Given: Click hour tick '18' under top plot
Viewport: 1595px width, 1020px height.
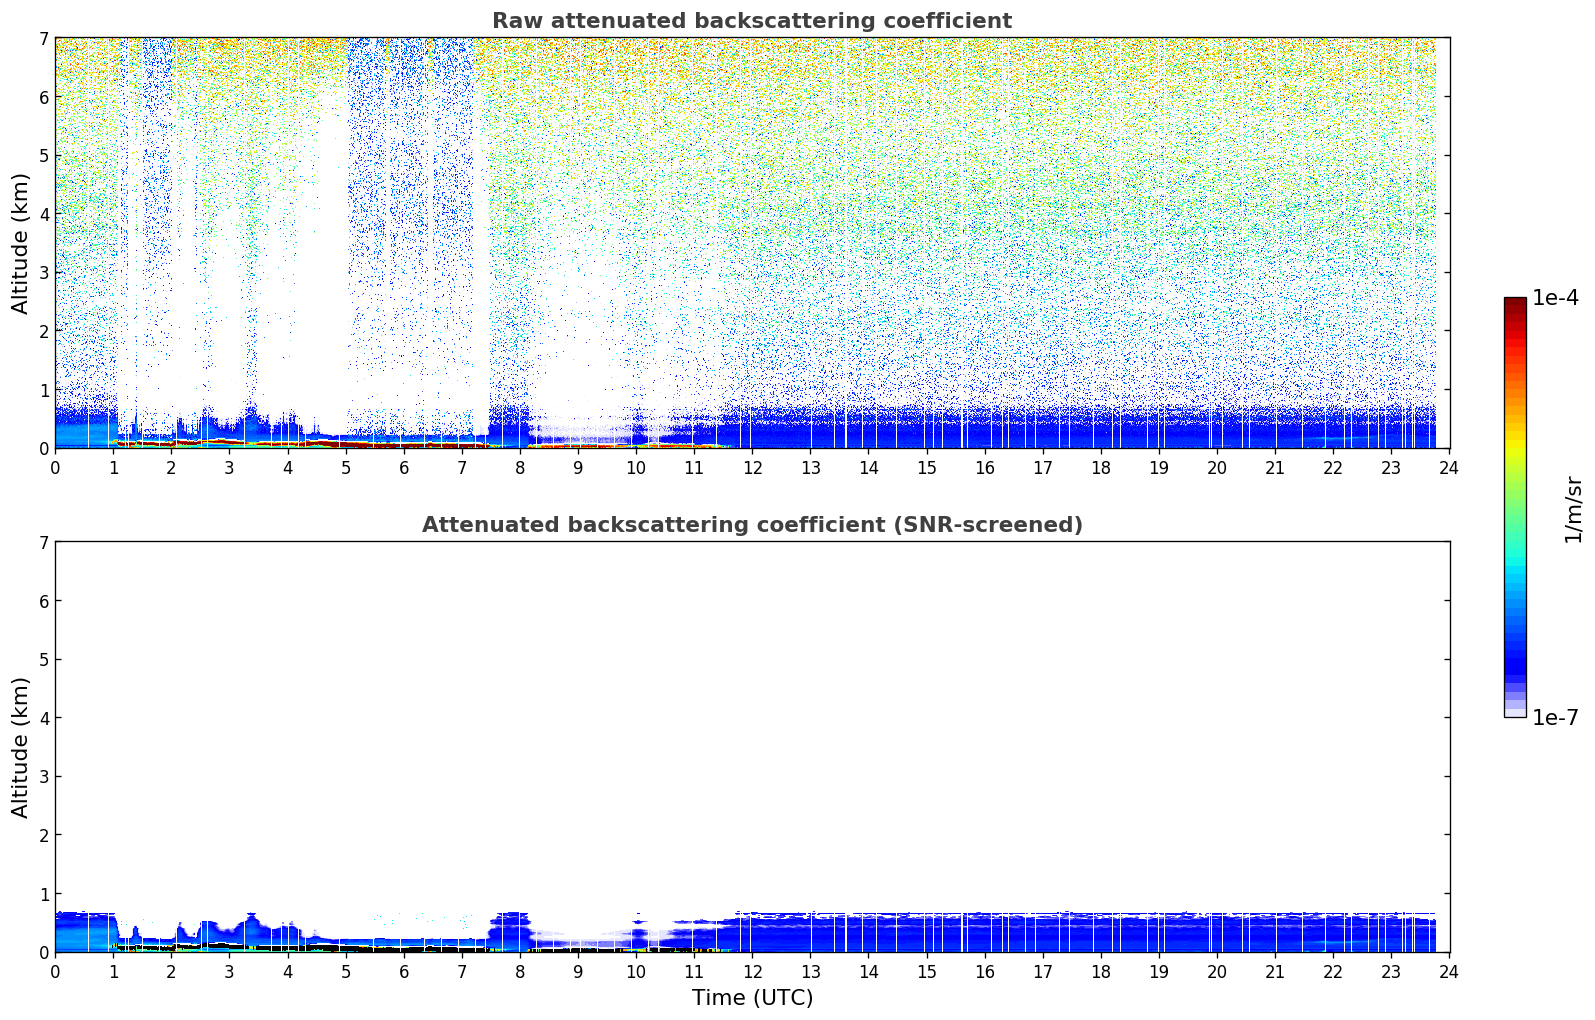Looking at the screenshot, I should point(1101,467).
